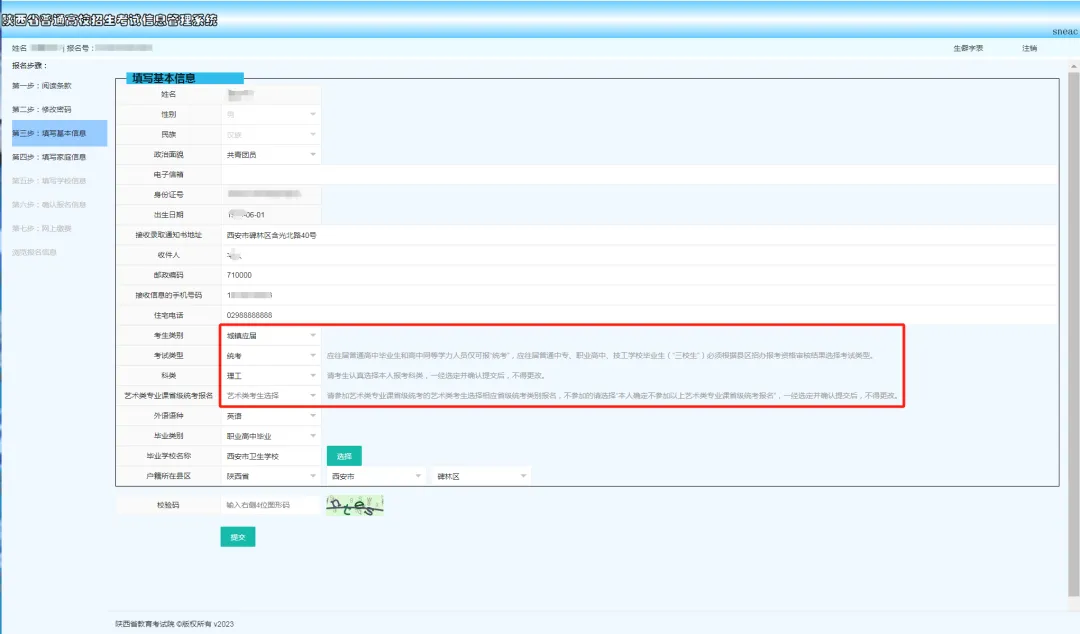Click the 注销 logout link
Image resolution: width=1080 pixels, height=634 pixels.
tap(1029, 48)
